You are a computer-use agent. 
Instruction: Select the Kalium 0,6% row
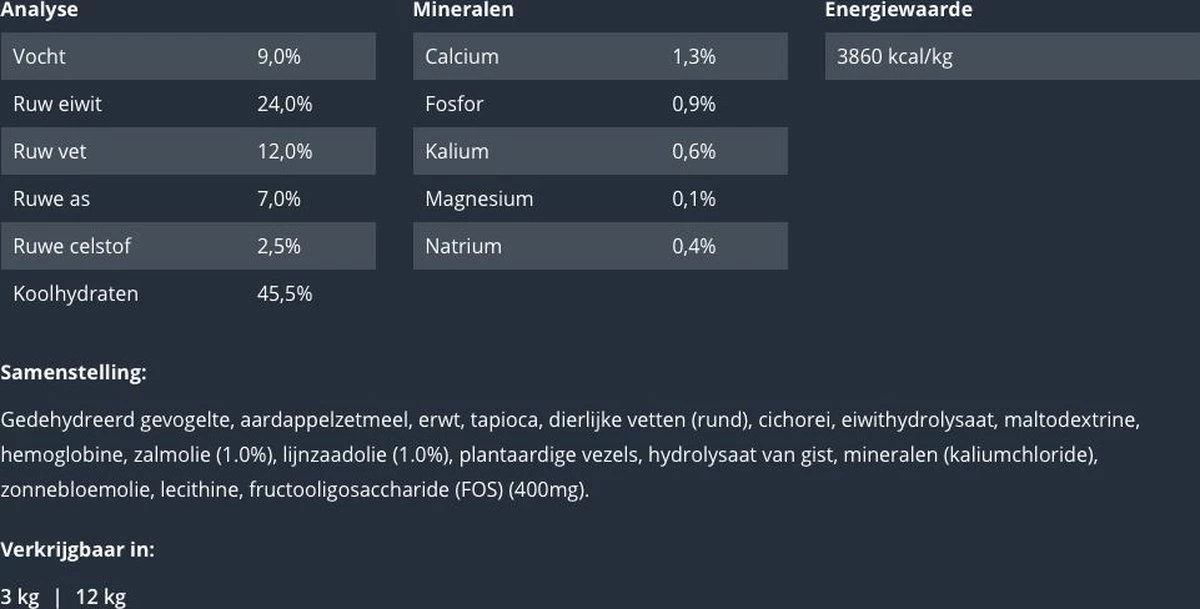600,151
